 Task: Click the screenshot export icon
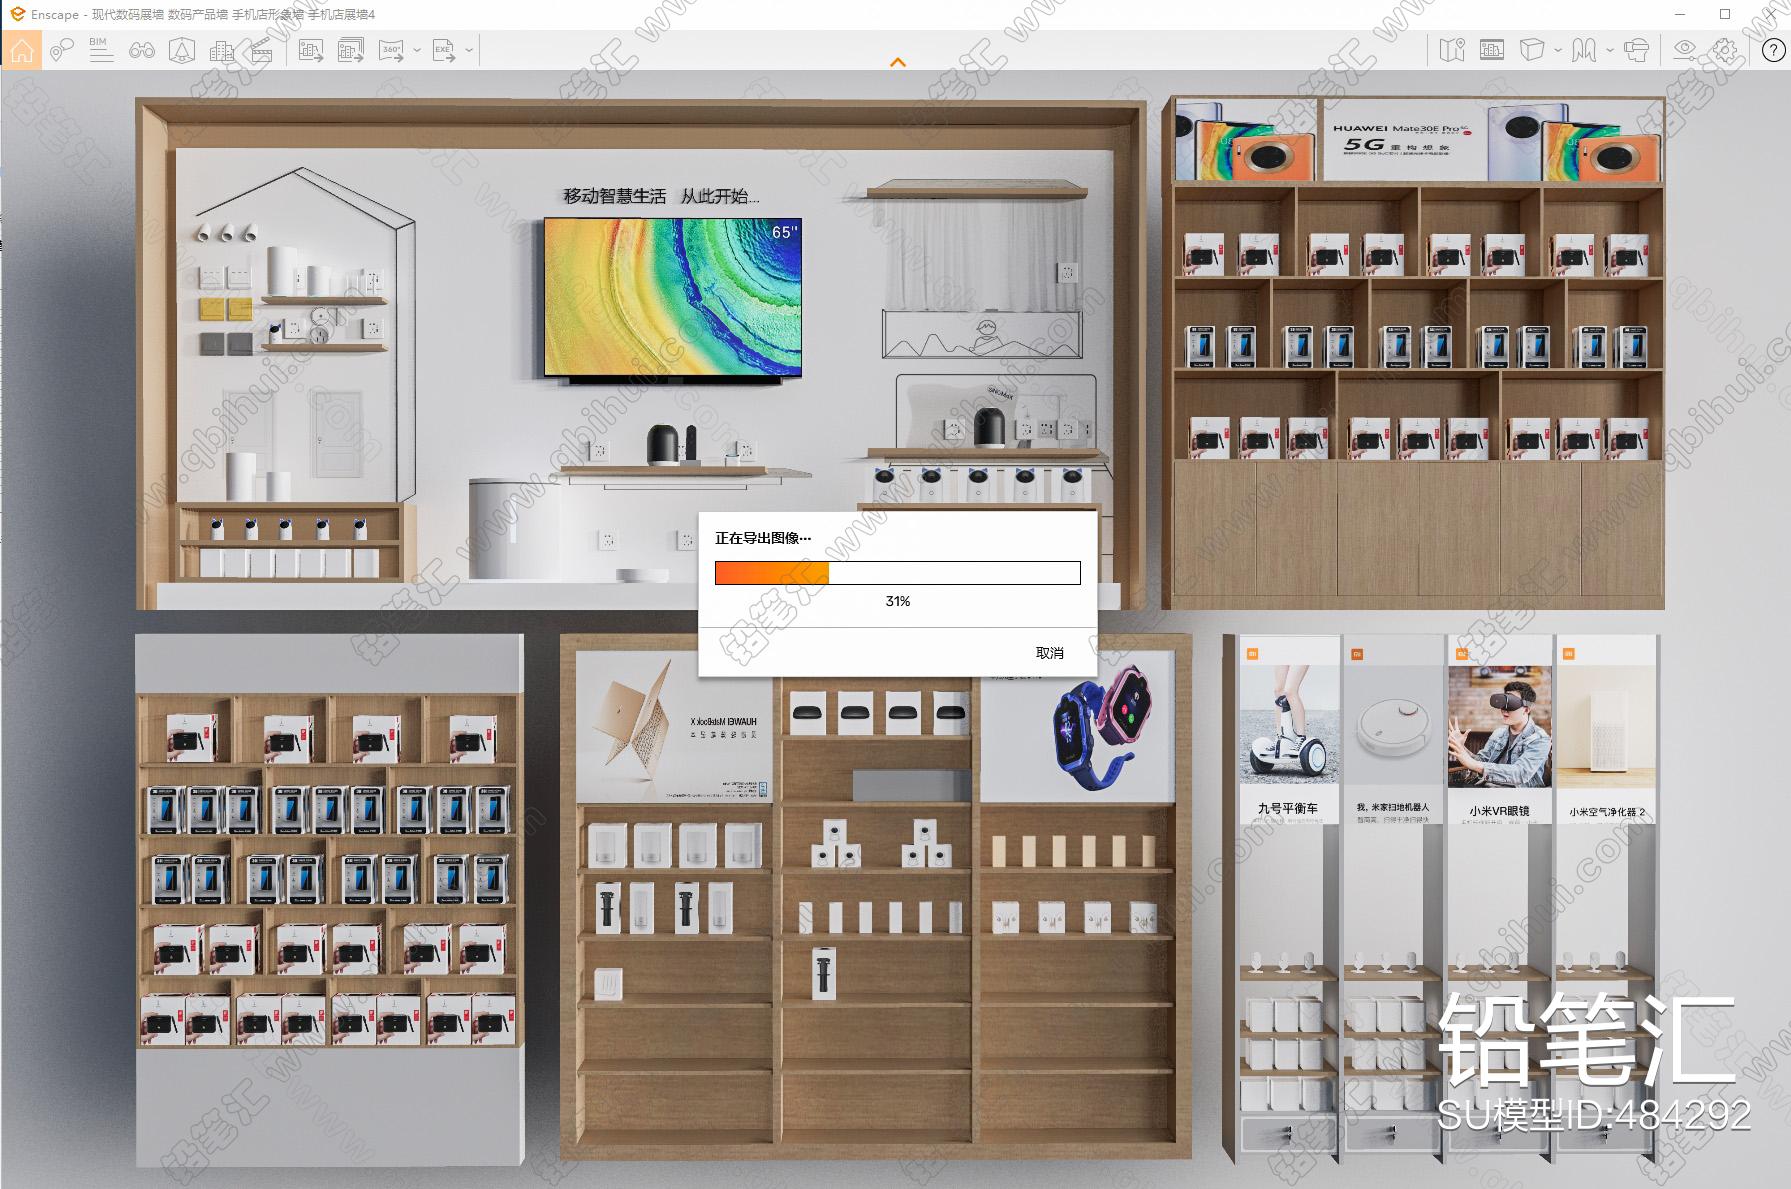[x=311, y=50]
